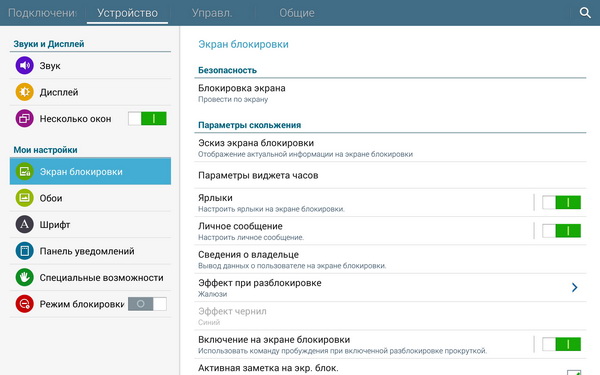Click the orange Дисплей brightness icon
This screenshot has height=375, width=600.
pyautogui.click(x=24, y=92)
